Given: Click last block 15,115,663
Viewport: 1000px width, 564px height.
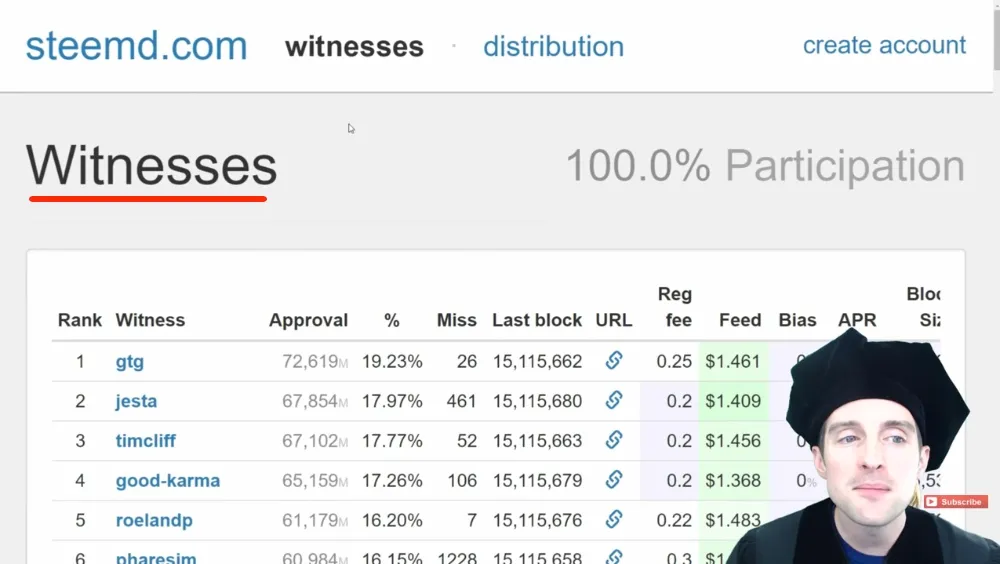Looking at the screenshot, I should [538, 441].
